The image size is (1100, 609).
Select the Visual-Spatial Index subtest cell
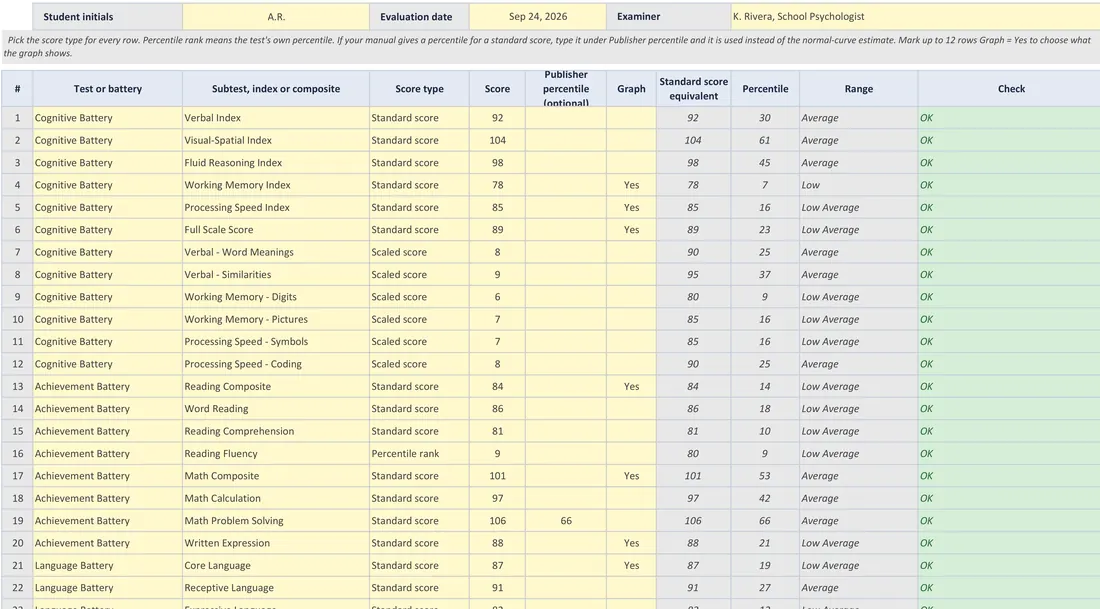pyautogui.click(x=276, y=140)
